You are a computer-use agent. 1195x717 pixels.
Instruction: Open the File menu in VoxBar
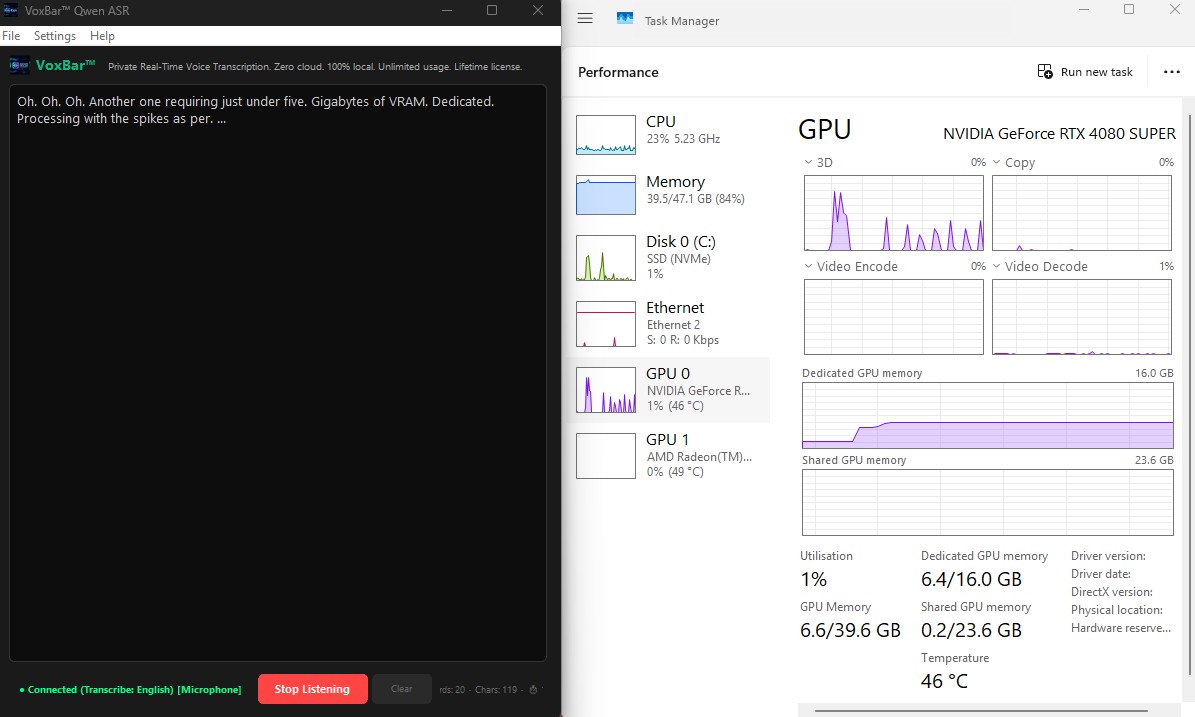(11, 35)
